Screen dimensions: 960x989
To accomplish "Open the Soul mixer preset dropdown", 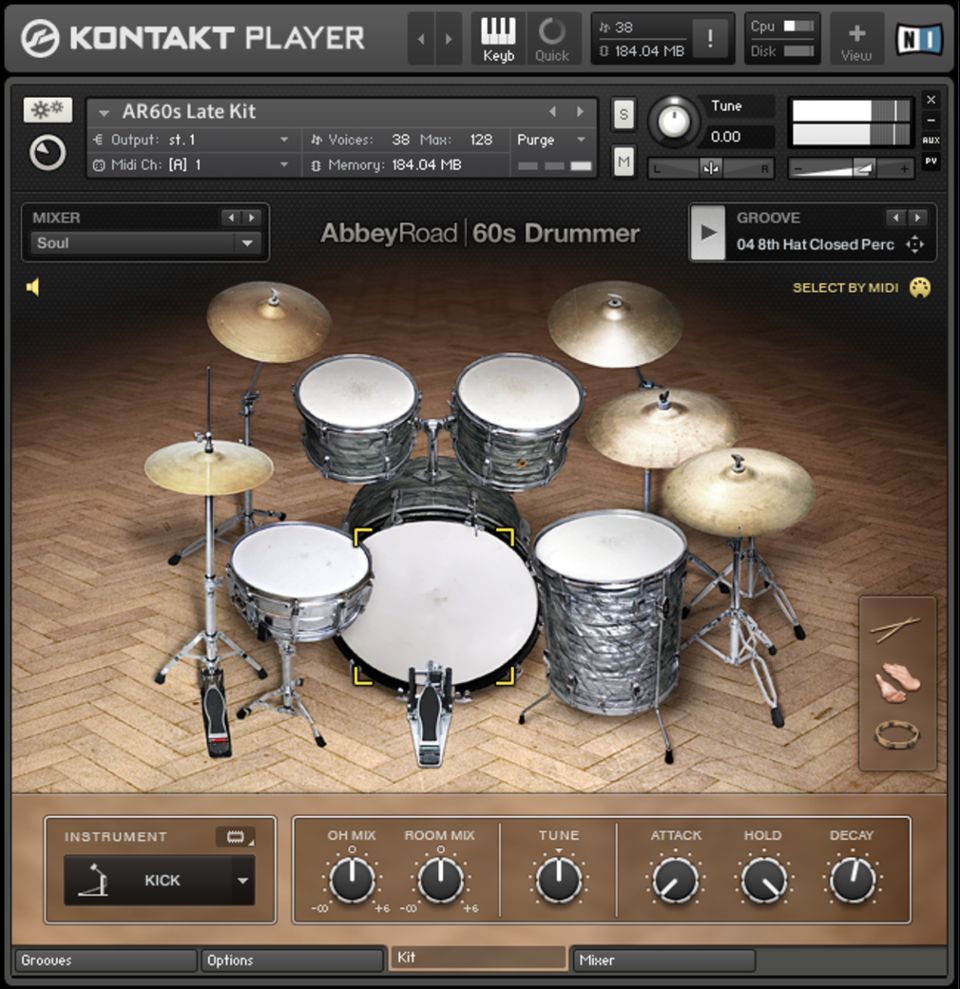I will pyautogui.click(x=246, y=243).
